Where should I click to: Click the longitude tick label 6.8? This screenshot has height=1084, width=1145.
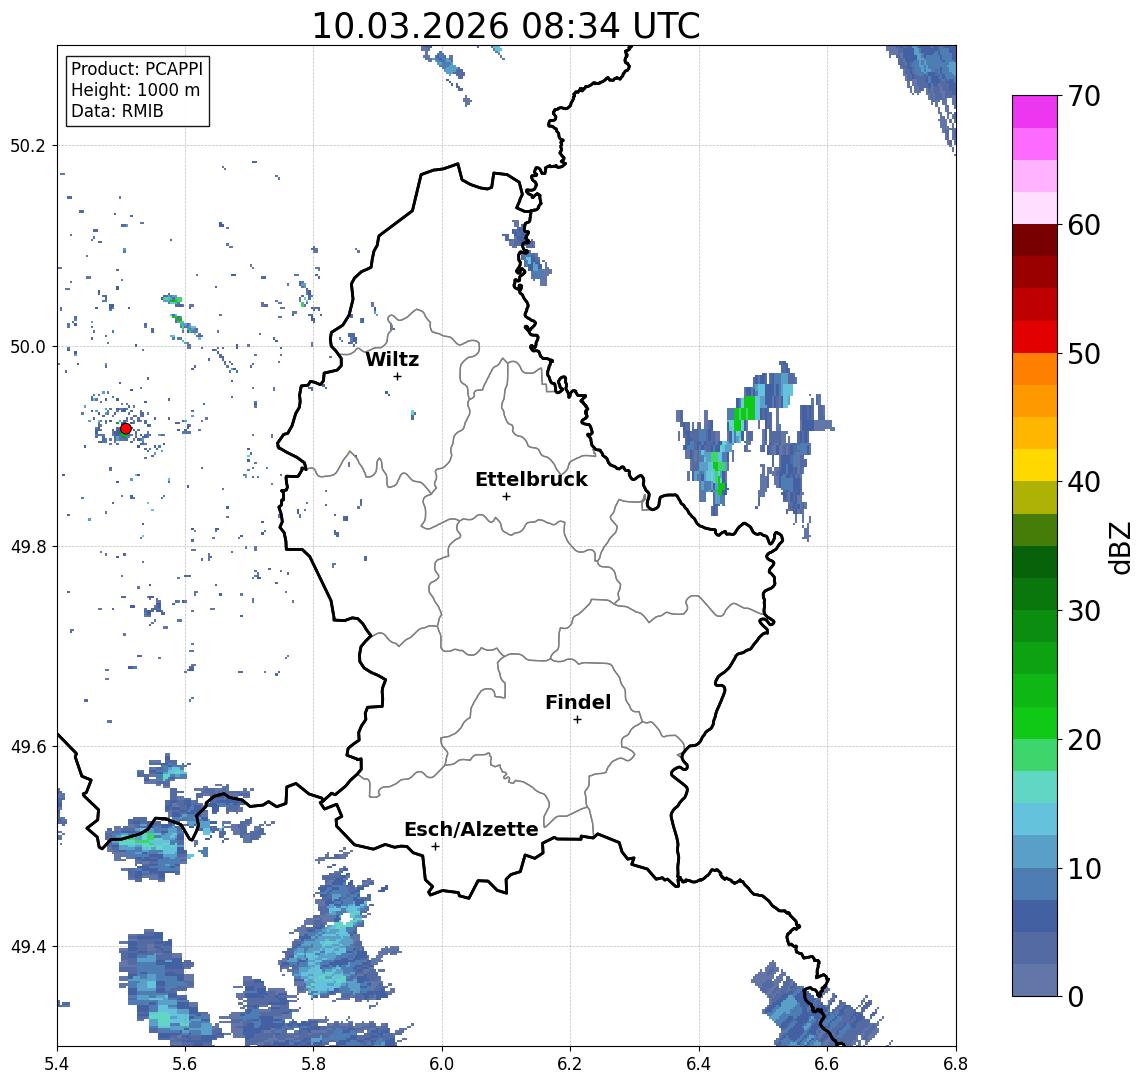(x=955, y=1064)
